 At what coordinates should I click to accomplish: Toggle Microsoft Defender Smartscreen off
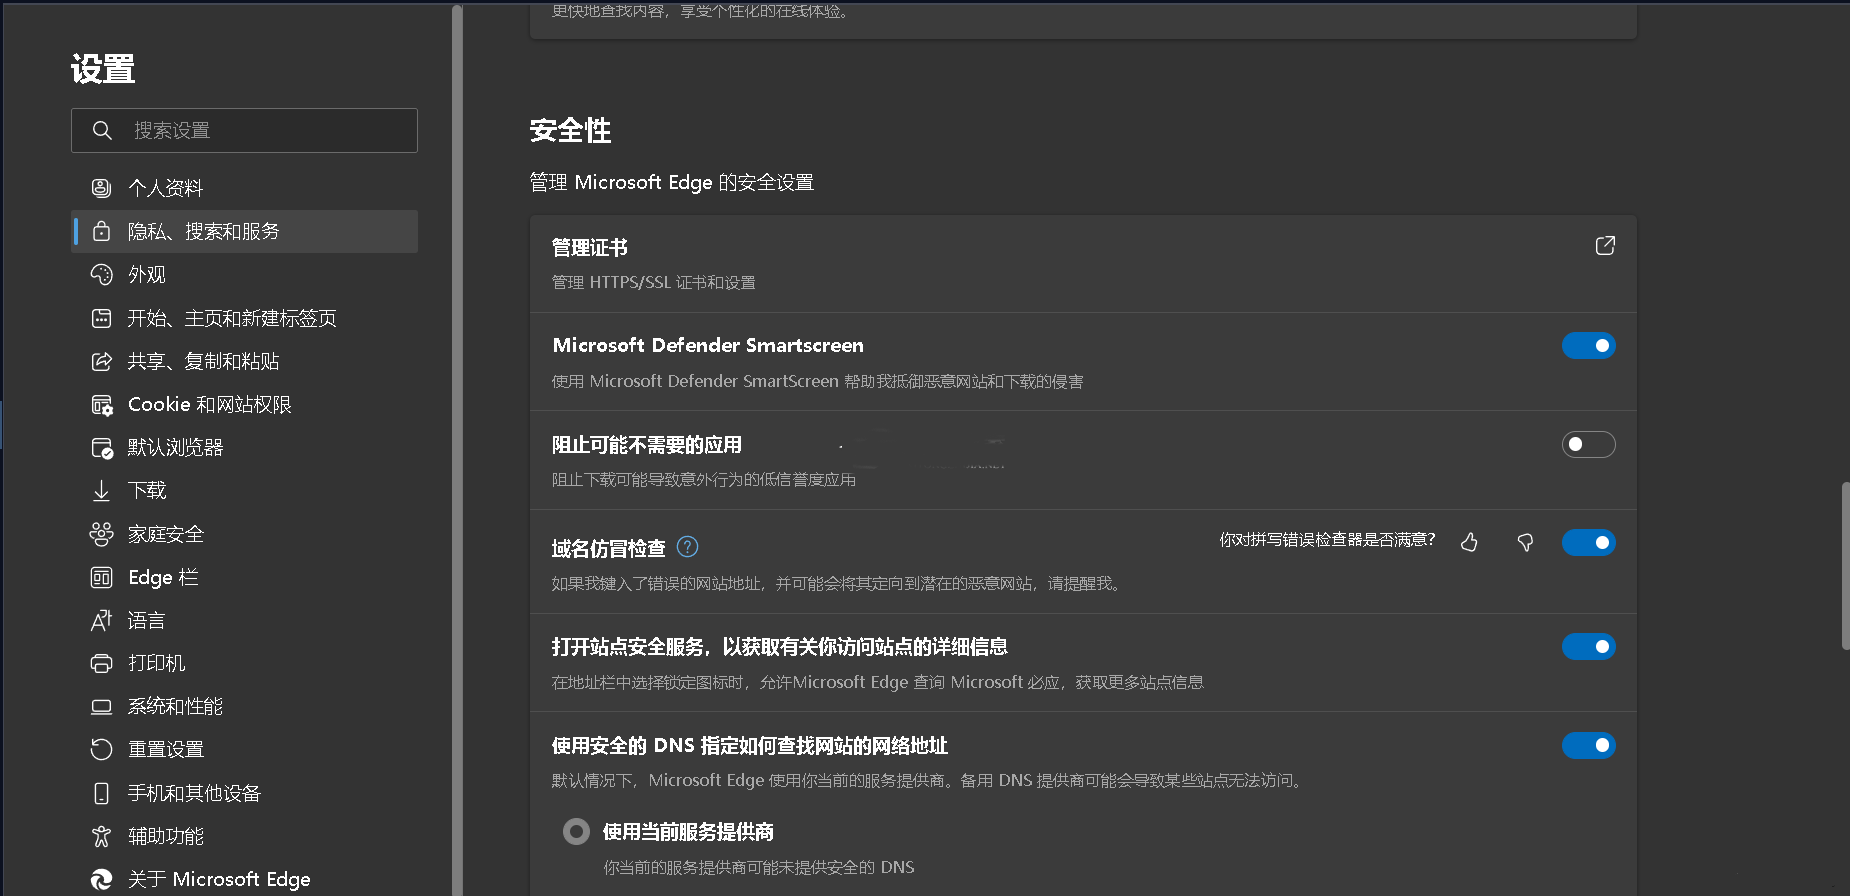(x=1589, y=345)
